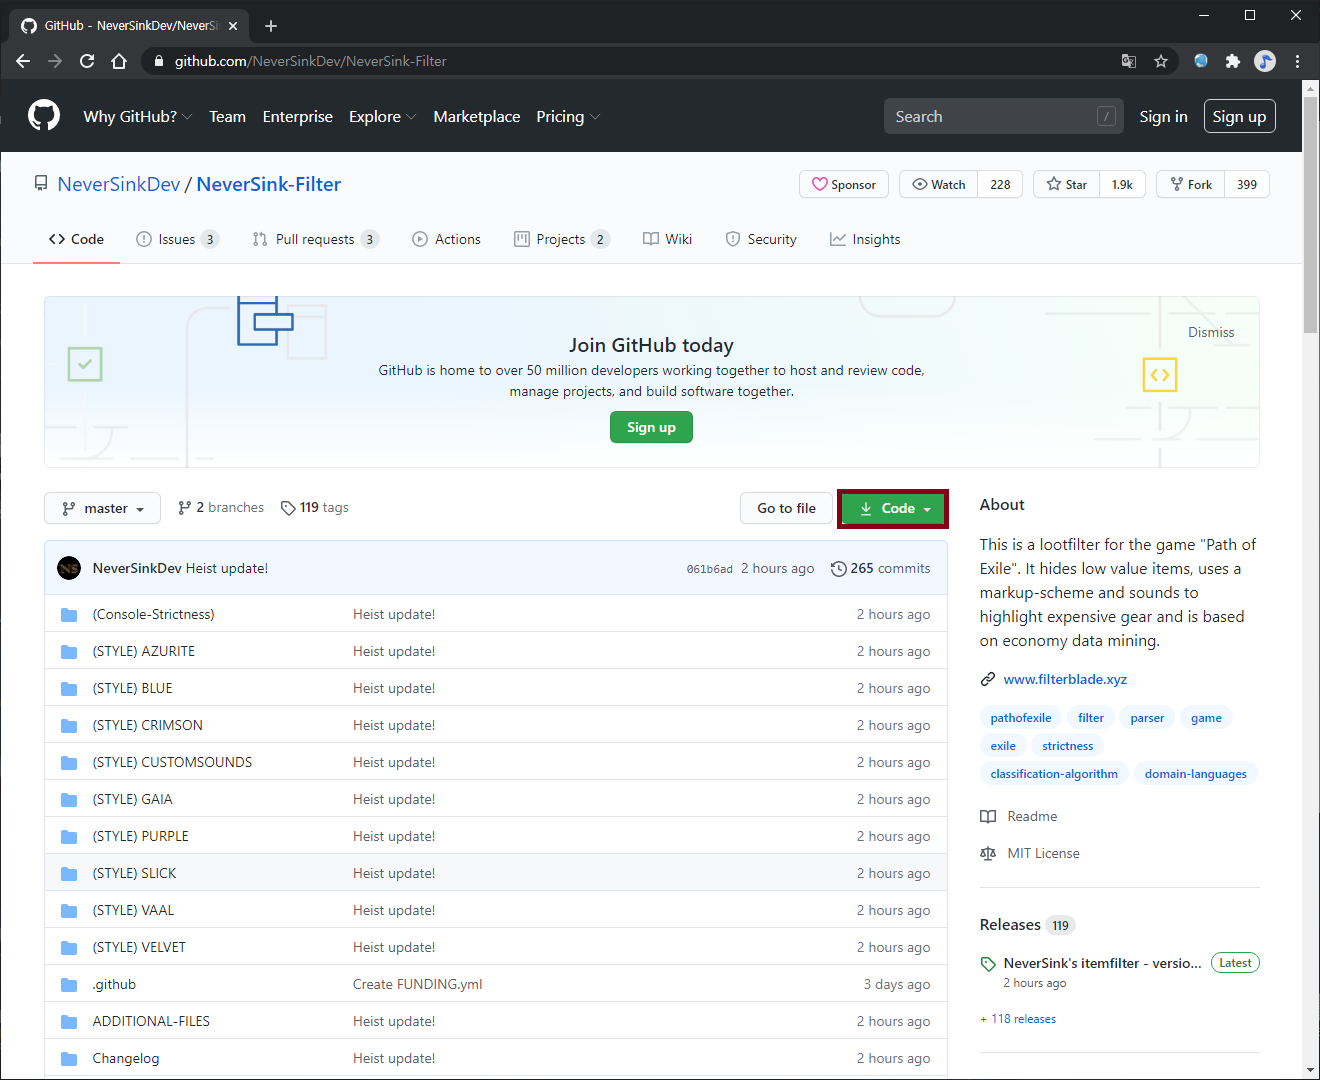Open the www.filterblade.xyz link
The image size is (1320, 1080).
1065,679
